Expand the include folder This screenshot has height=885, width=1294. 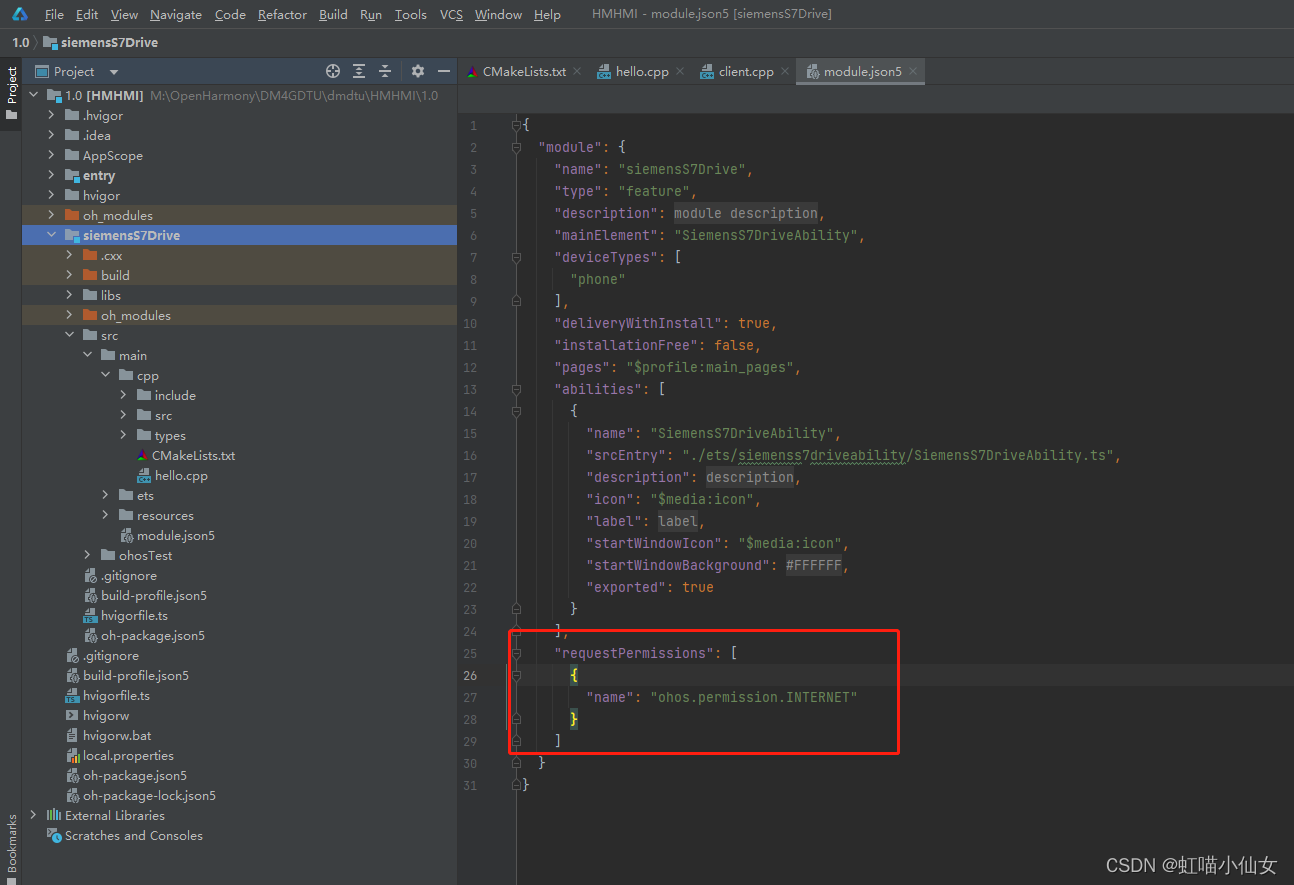click(x=124, y=395)
